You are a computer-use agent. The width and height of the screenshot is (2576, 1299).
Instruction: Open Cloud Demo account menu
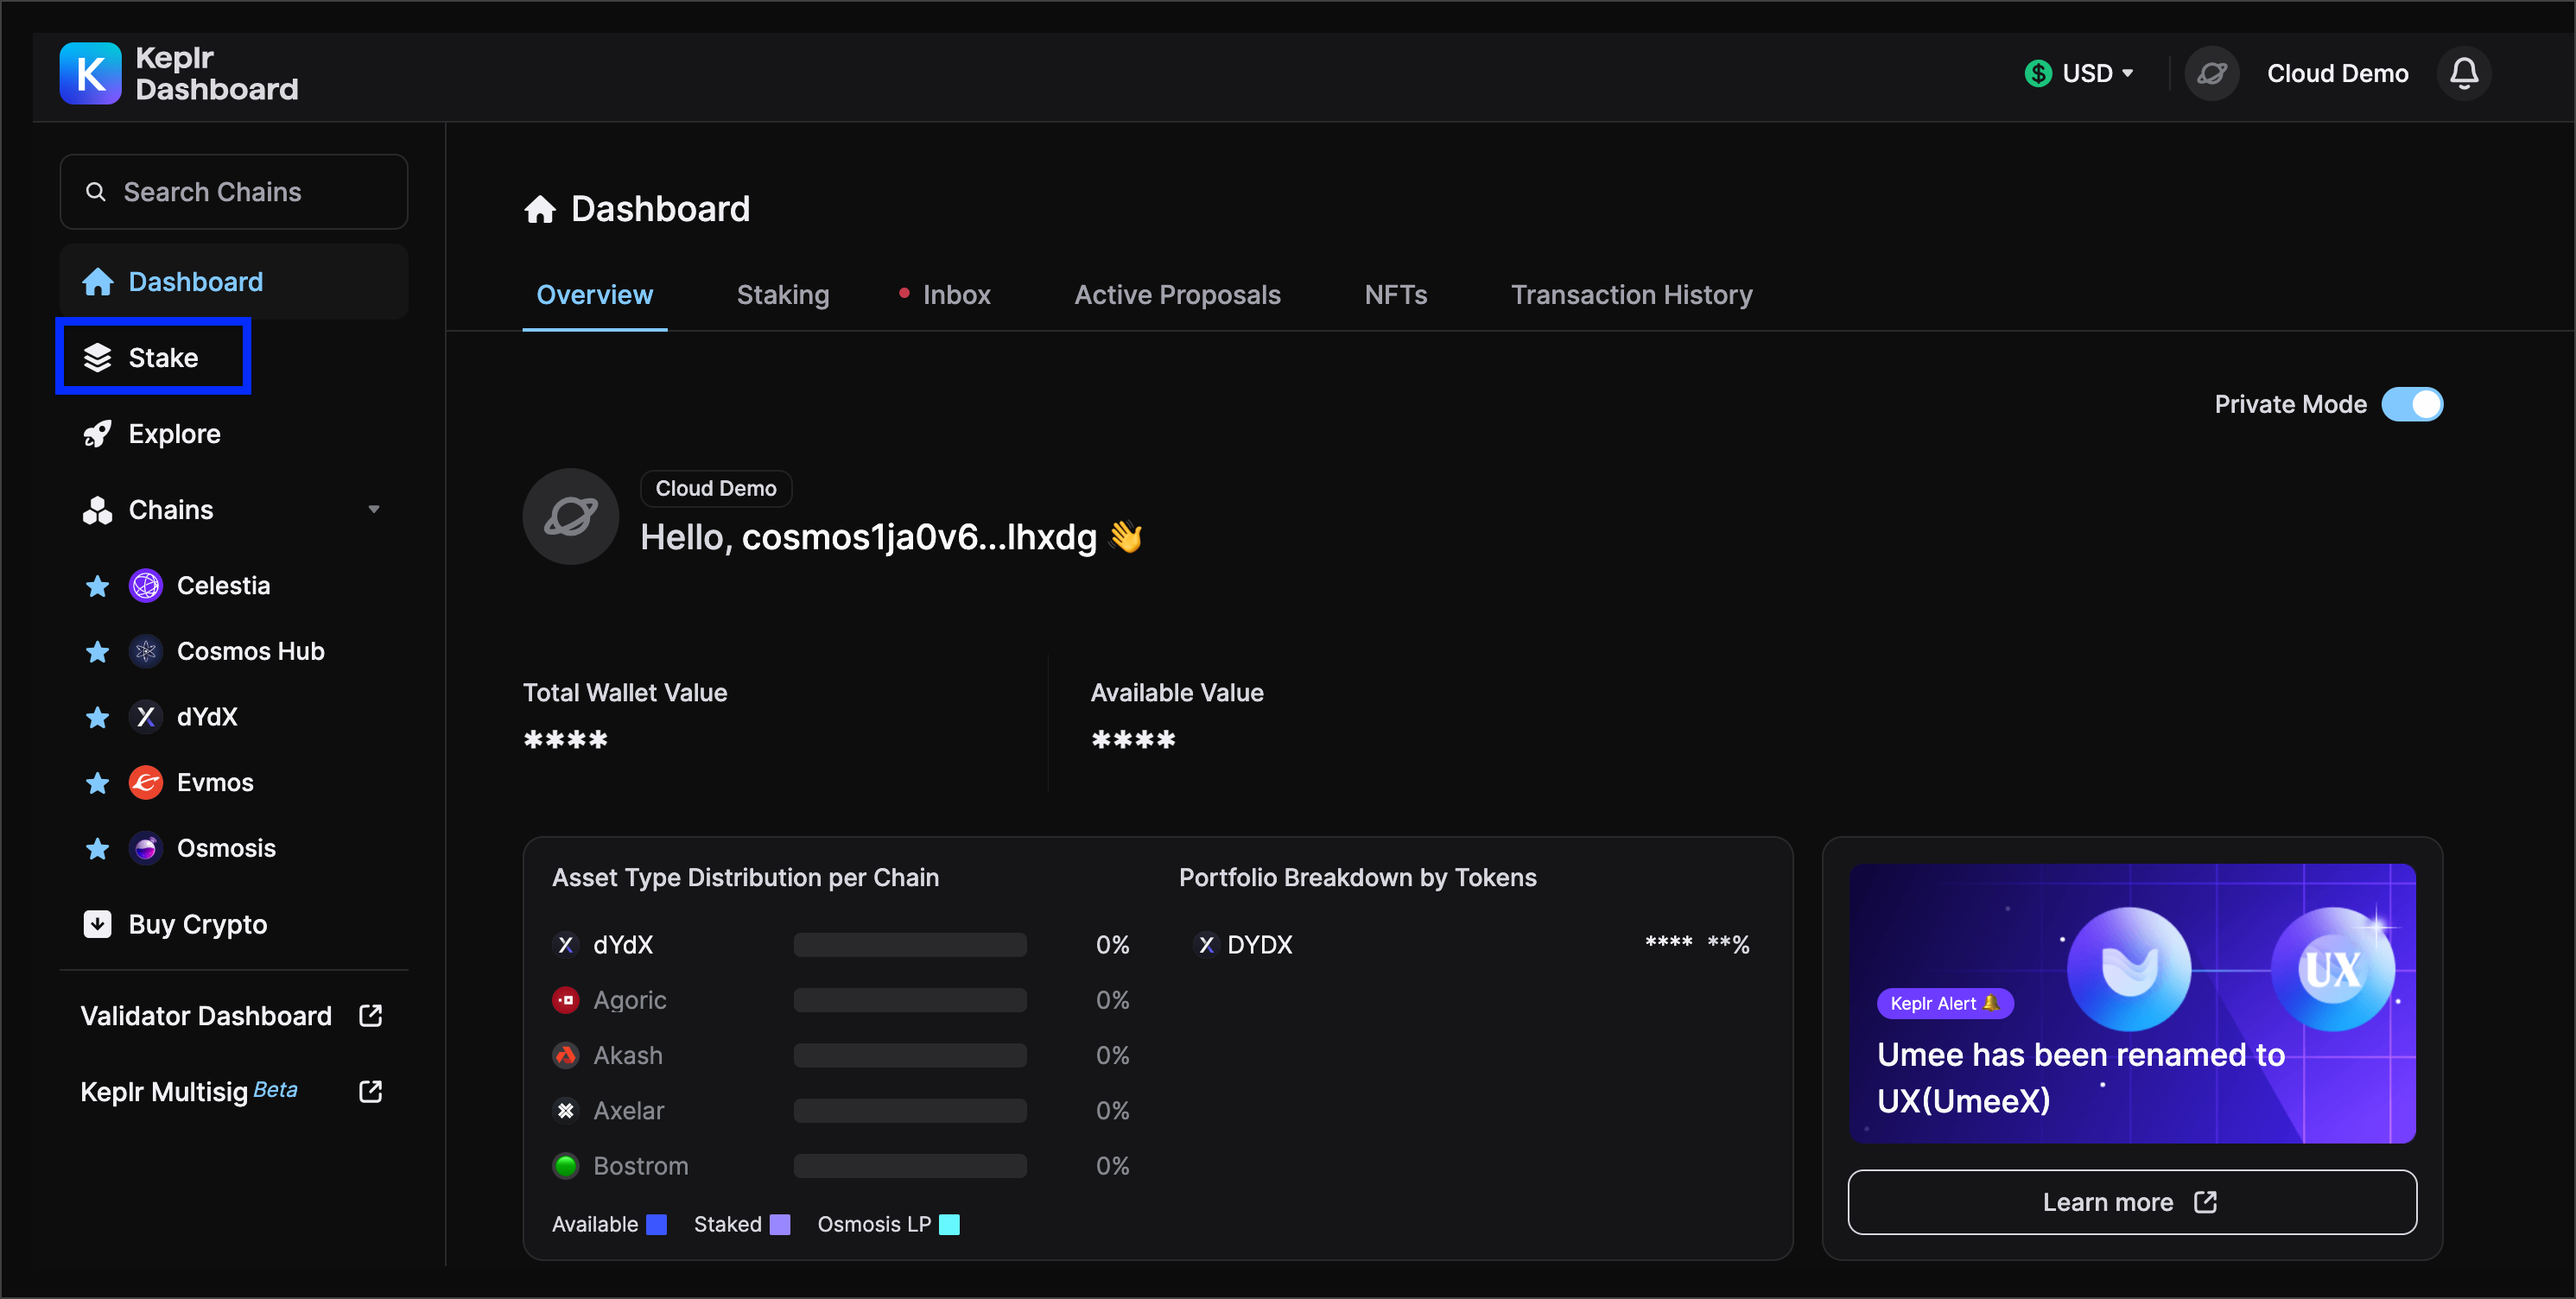[2336, 73]
